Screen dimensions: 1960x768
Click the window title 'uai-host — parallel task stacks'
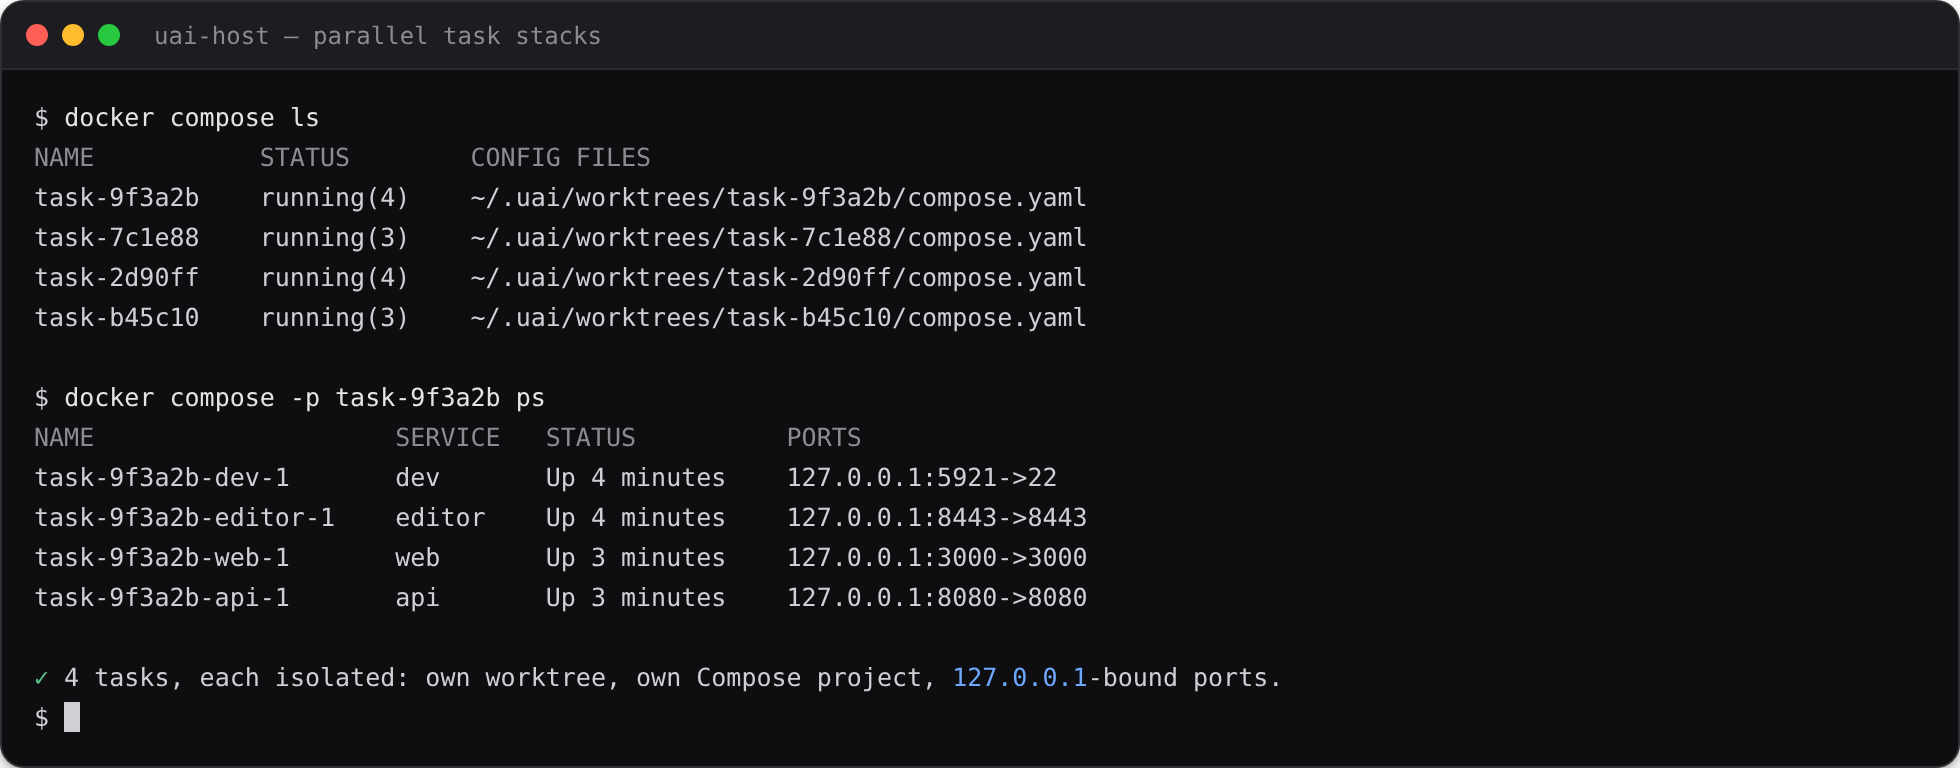(x=377, y=36)
